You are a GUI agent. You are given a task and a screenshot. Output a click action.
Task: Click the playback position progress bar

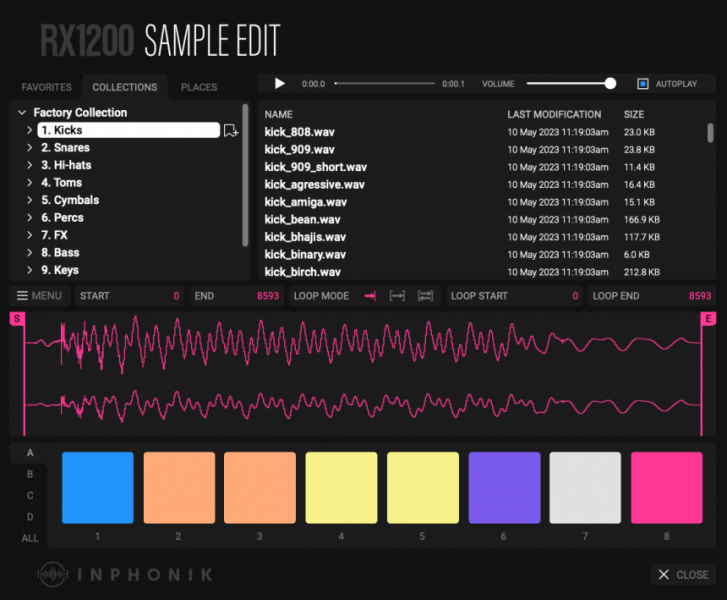coord(385,83)
